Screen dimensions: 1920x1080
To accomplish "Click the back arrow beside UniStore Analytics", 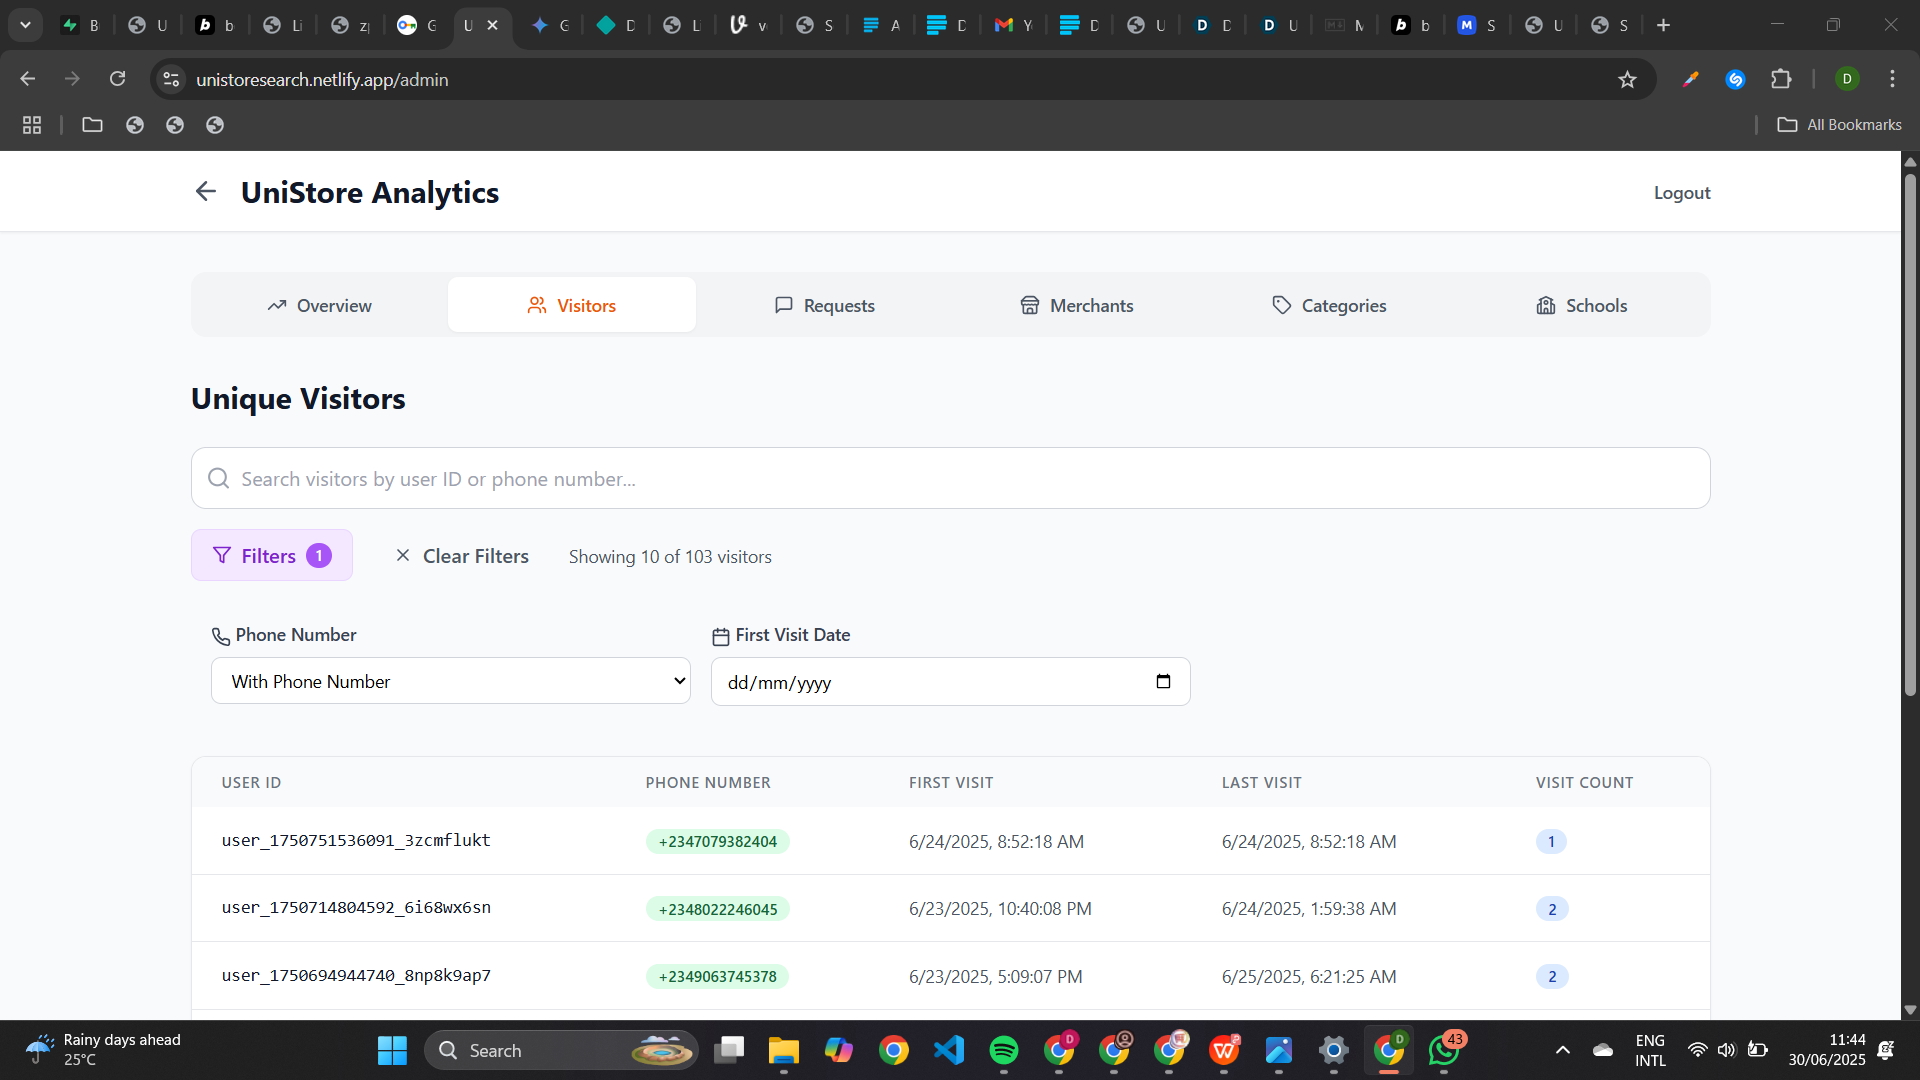I will [206, 191].
